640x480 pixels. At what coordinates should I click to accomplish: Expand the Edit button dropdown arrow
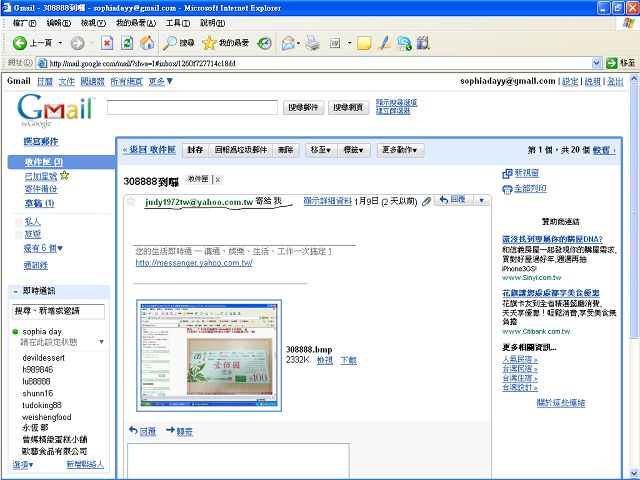pyautogui.click(x=349, y=43)
